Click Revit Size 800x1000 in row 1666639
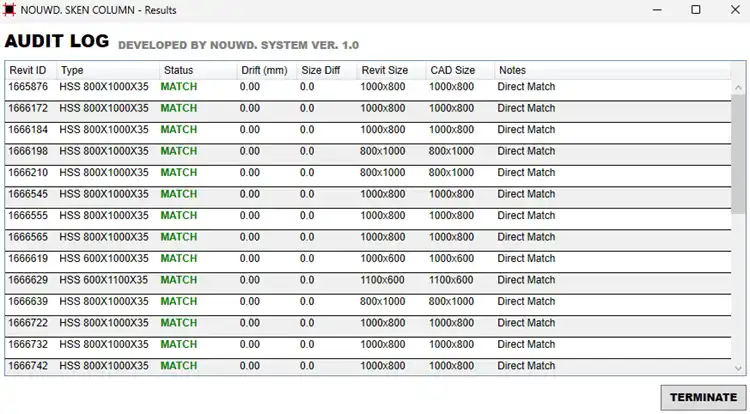Viewport: 750px width, 414px height. (383, 302)
